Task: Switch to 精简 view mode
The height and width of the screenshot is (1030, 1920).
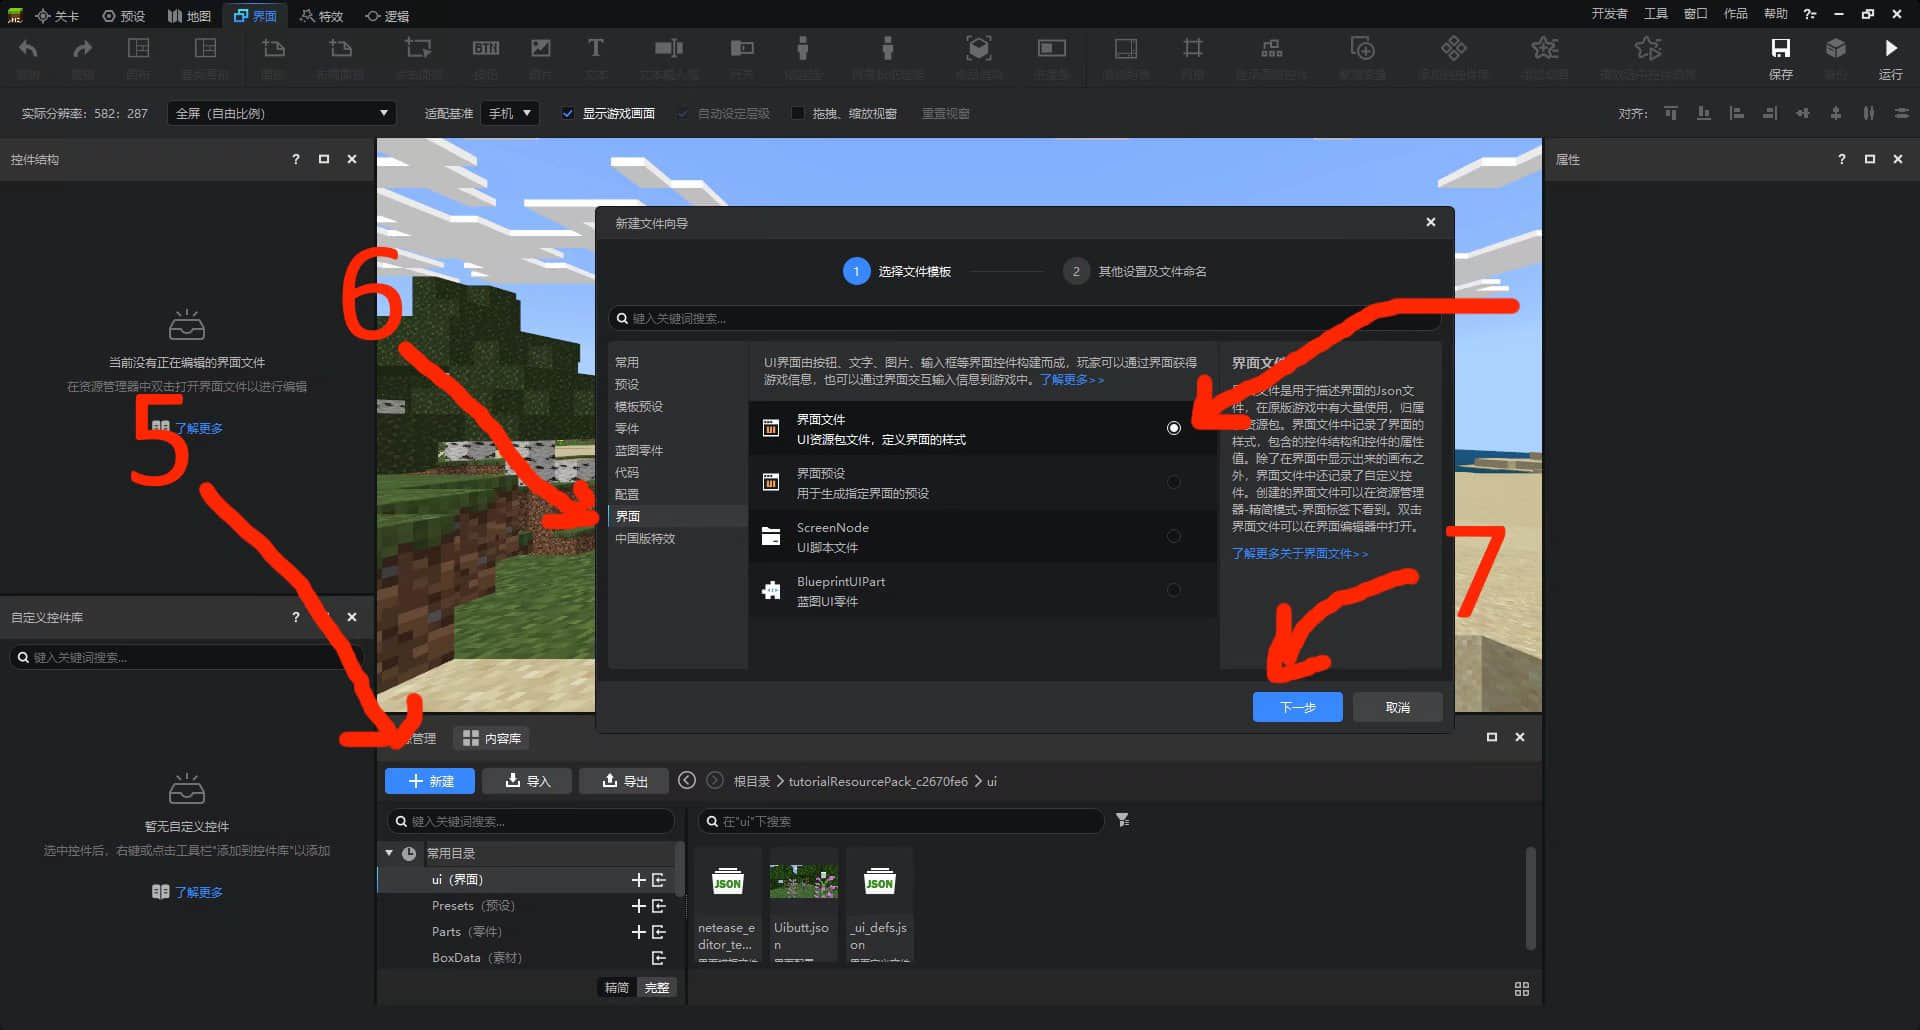Action: 617,988
